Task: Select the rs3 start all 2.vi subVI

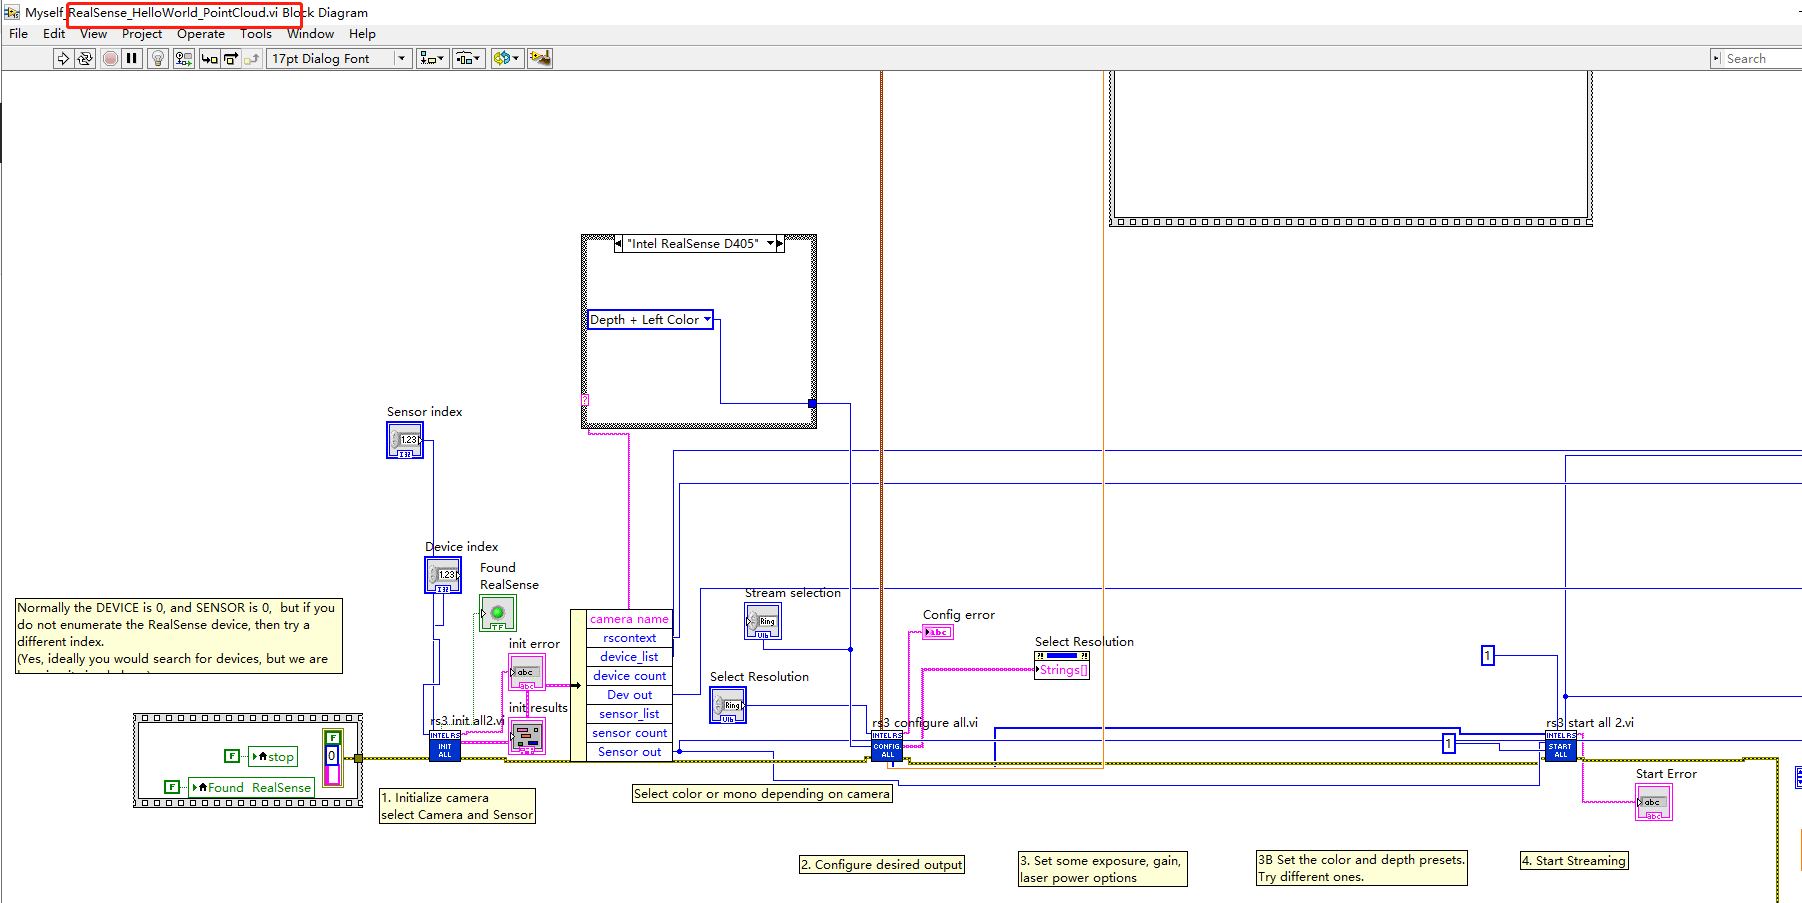Action: [1560, 746]
